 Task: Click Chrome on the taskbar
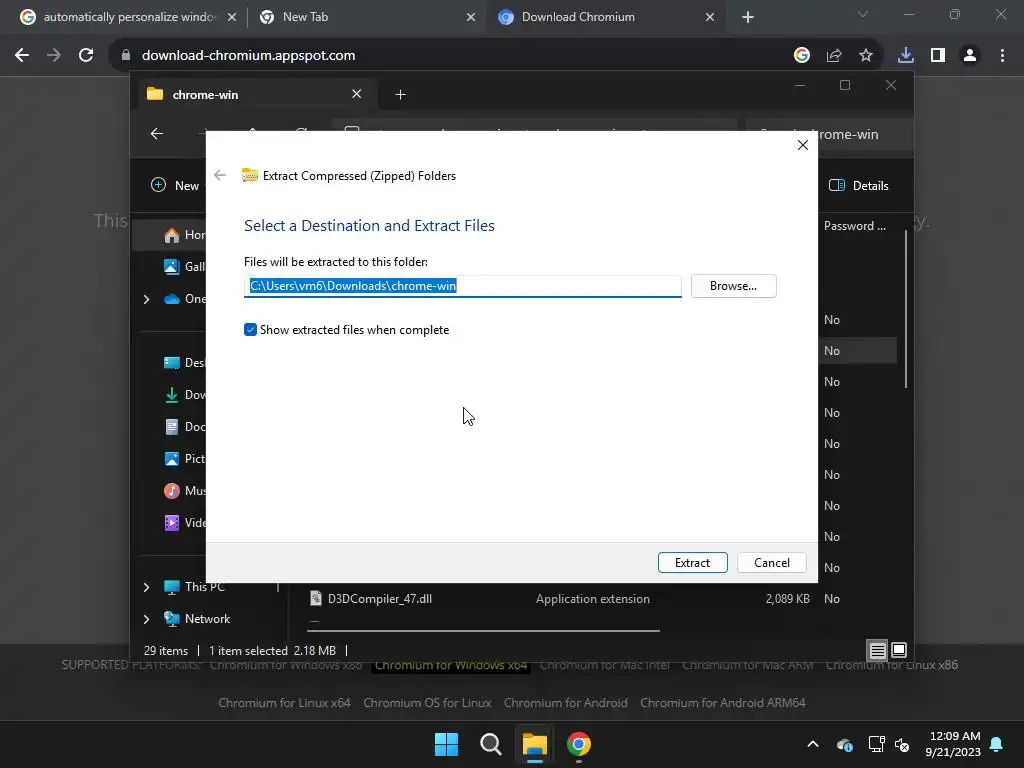pyautogui.click(x=579, y=744)
